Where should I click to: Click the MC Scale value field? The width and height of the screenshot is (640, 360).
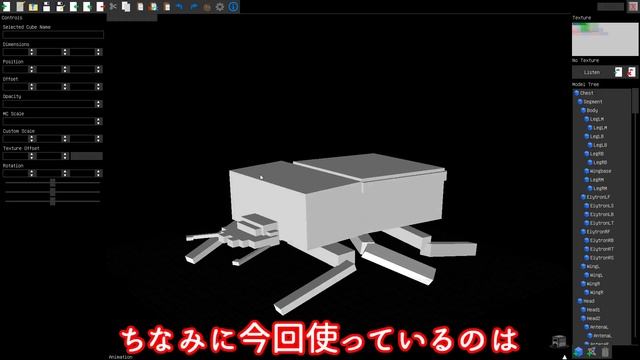click(49, 121)
